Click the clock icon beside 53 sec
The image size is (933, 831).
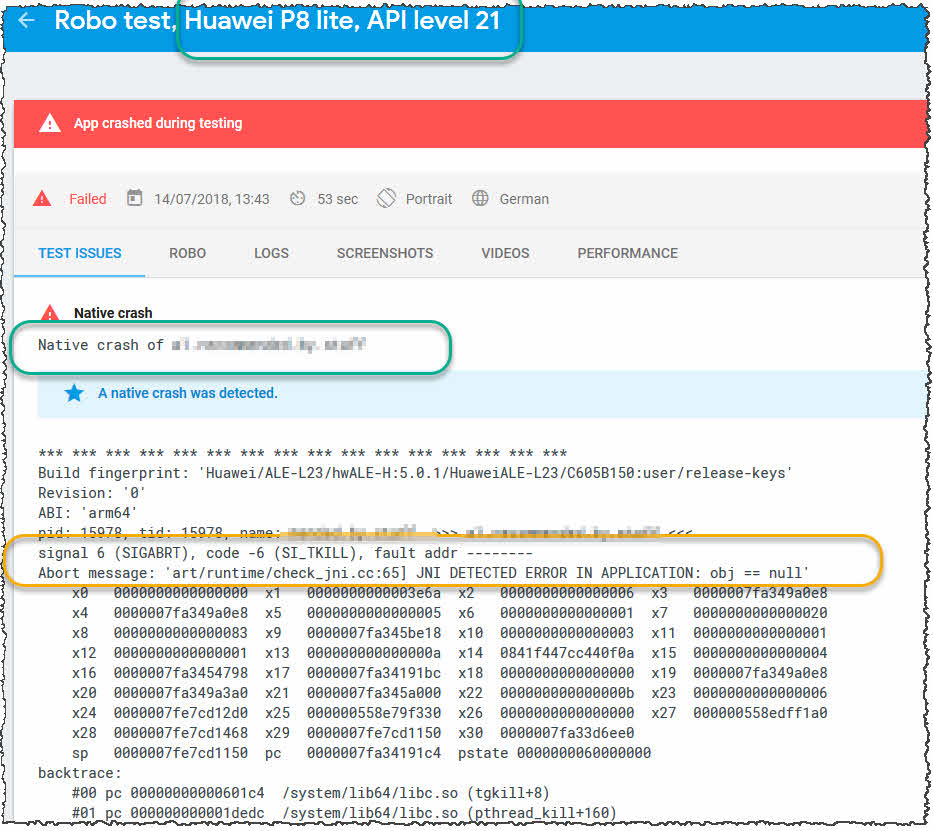[x=298, y=198]
